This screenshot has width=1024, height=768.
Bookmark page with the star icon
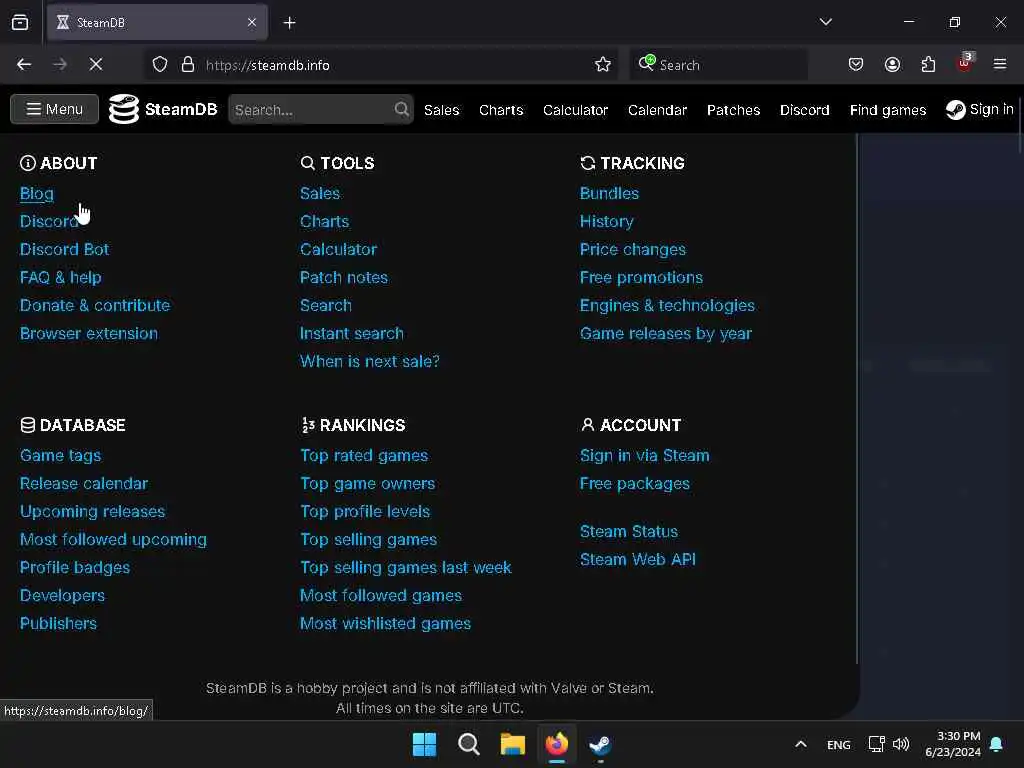click(x=603, y=65)
